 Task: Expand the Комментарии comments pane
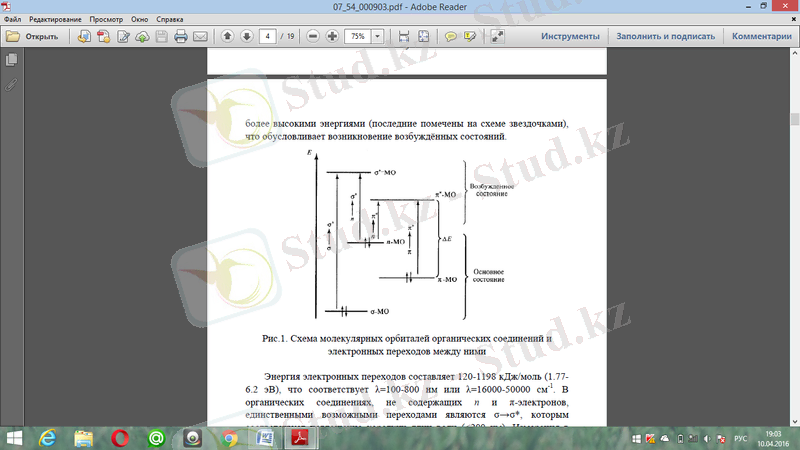click(x=761, y=37)
